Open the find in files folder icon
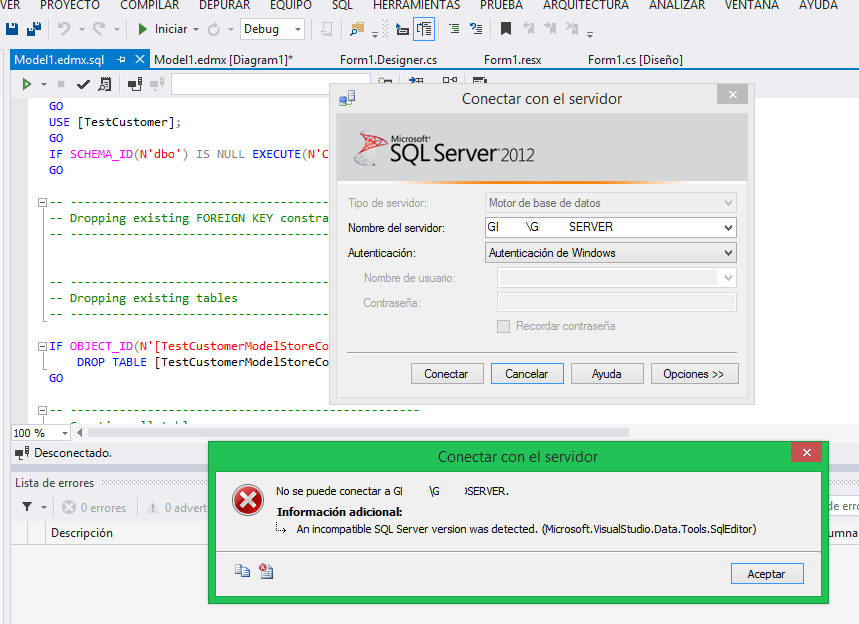The height and width of the screenshot is (624, 859). tap(357, 29)
